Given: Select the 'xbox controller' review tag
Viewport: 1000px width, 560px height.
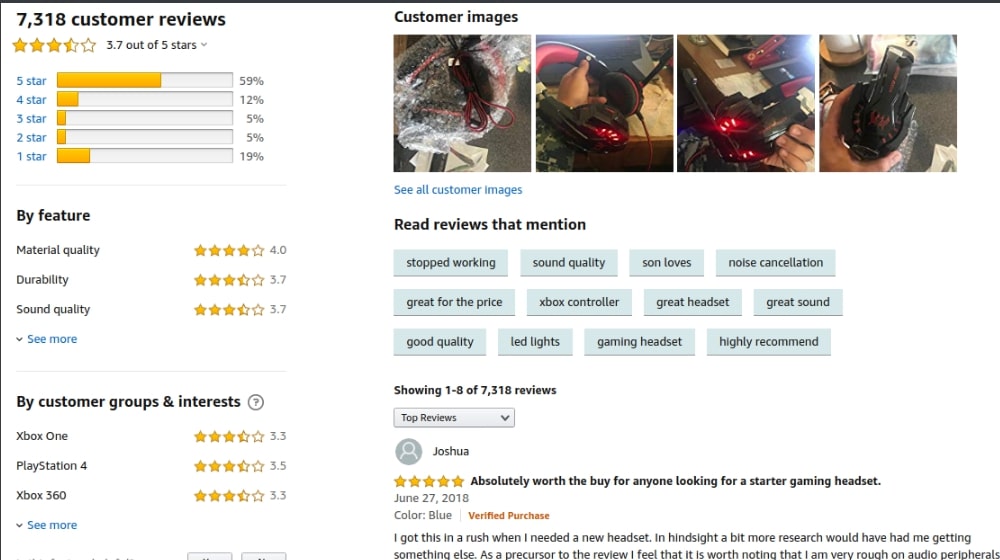Looking at the screenshot, I should [x=579, y=302].
